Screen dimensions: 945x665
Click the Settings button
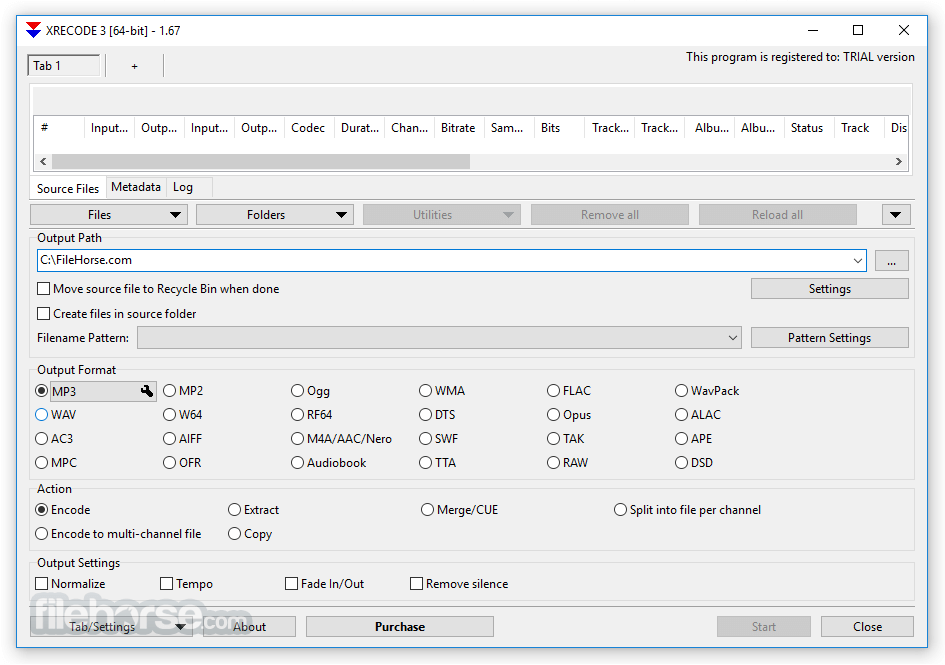click(830, 289)
